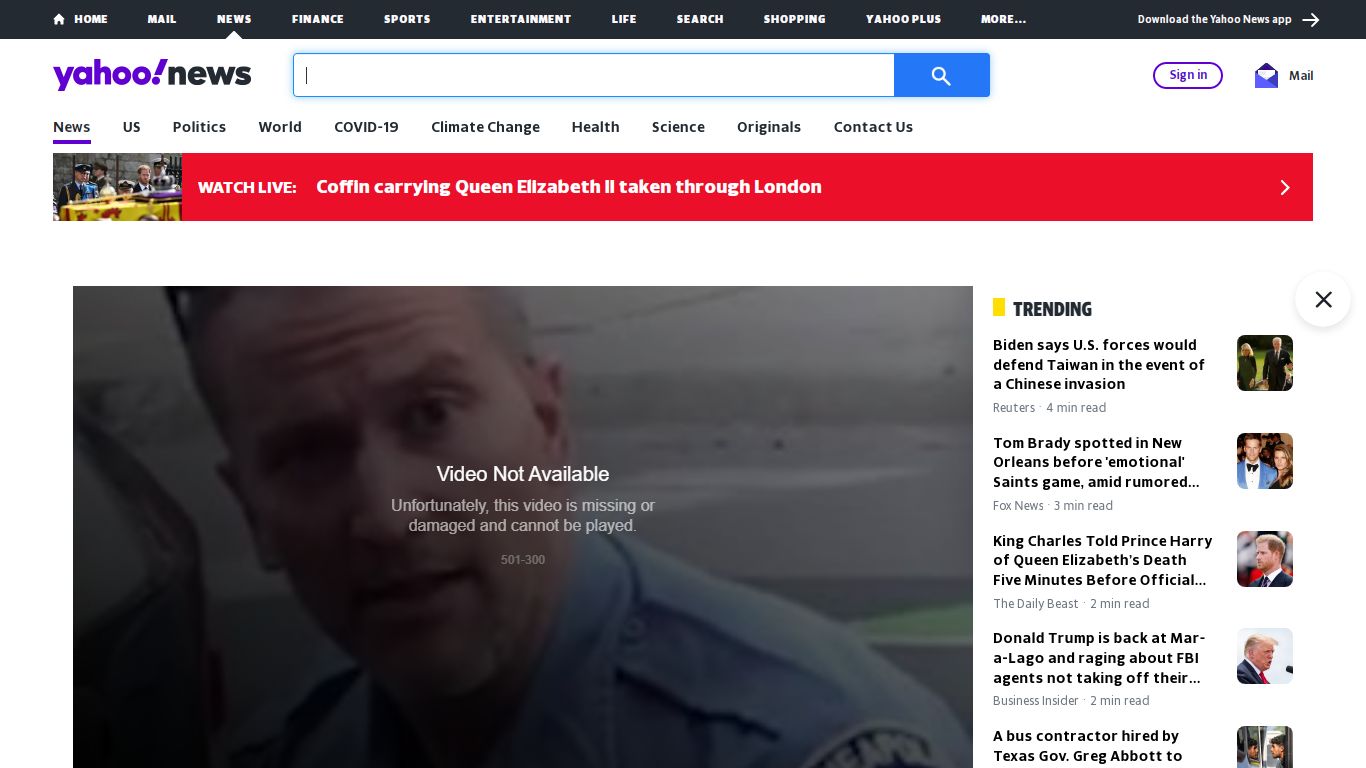The image size is (1366, 768).
Task: Click the Sign in button
Action: 1188,75
